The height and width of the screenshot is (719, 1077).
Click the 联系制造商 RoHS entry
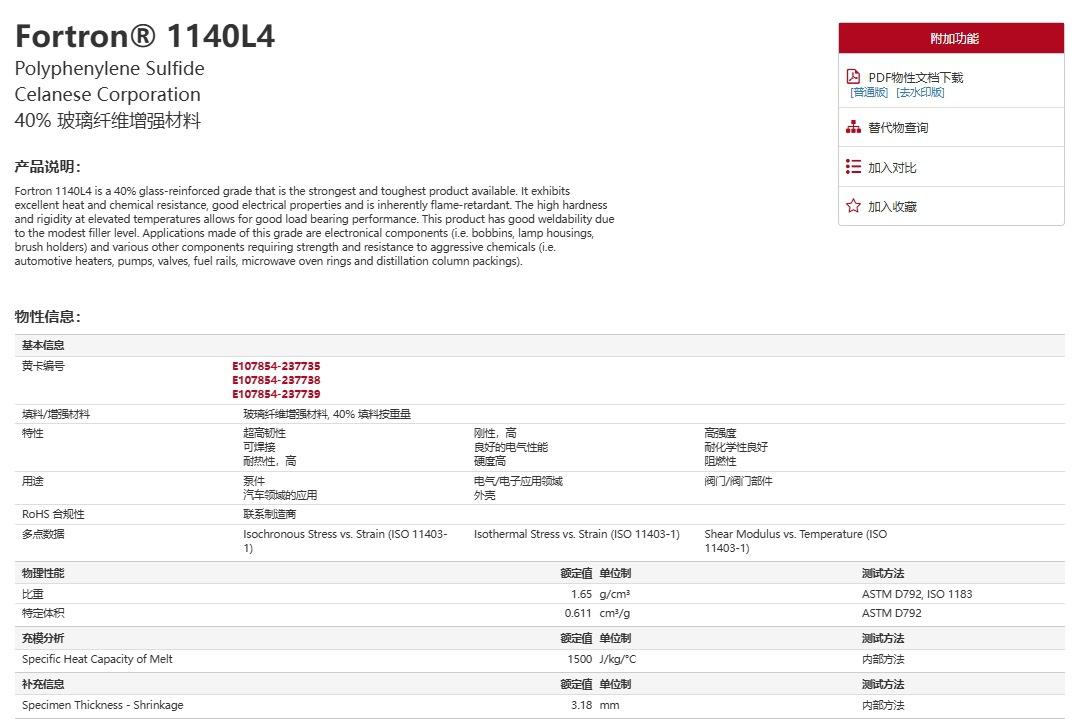pos(269,514)
